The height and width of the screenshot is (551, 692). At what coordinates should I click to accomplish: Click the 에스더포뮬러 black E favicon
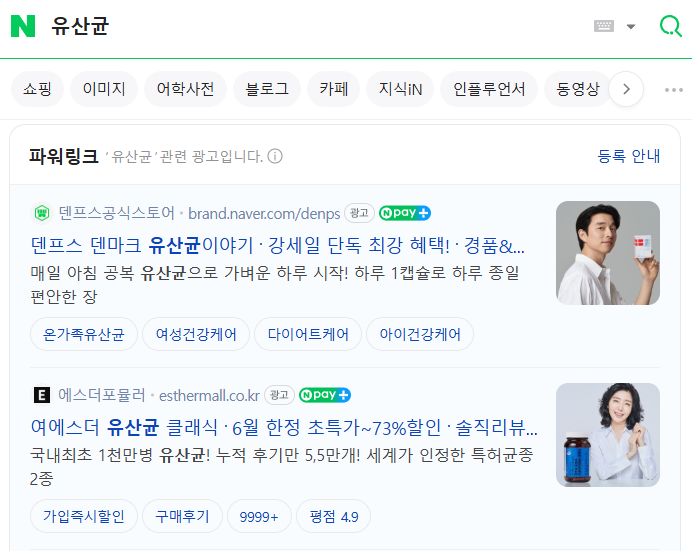[x=42, y=395]
